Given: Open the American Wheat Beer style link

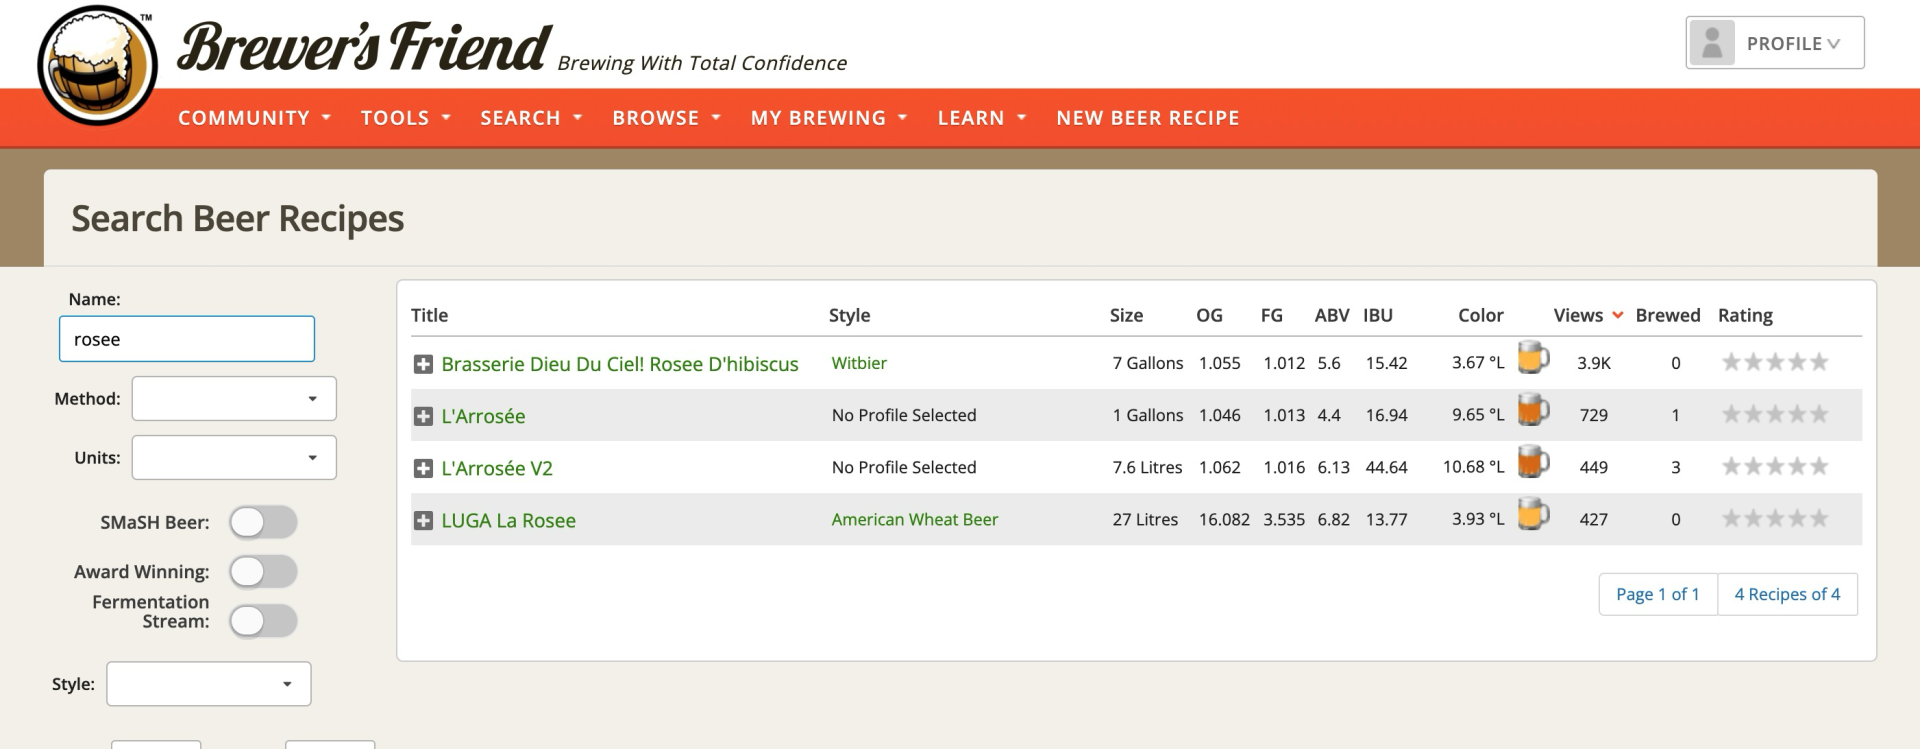Looking at the screenshot, I should pyautogui.click(x=914, y=520).
